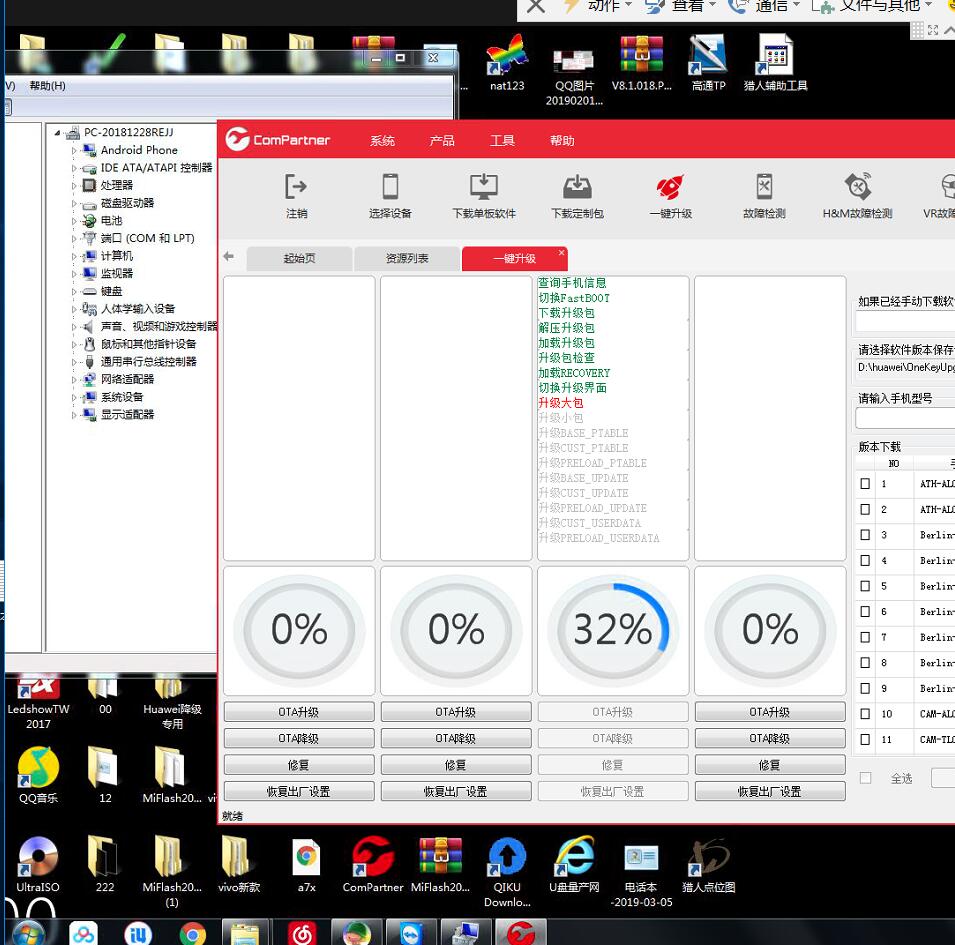Click 恢复出厂设置 under the fourth device slot

tap(770, 791)
